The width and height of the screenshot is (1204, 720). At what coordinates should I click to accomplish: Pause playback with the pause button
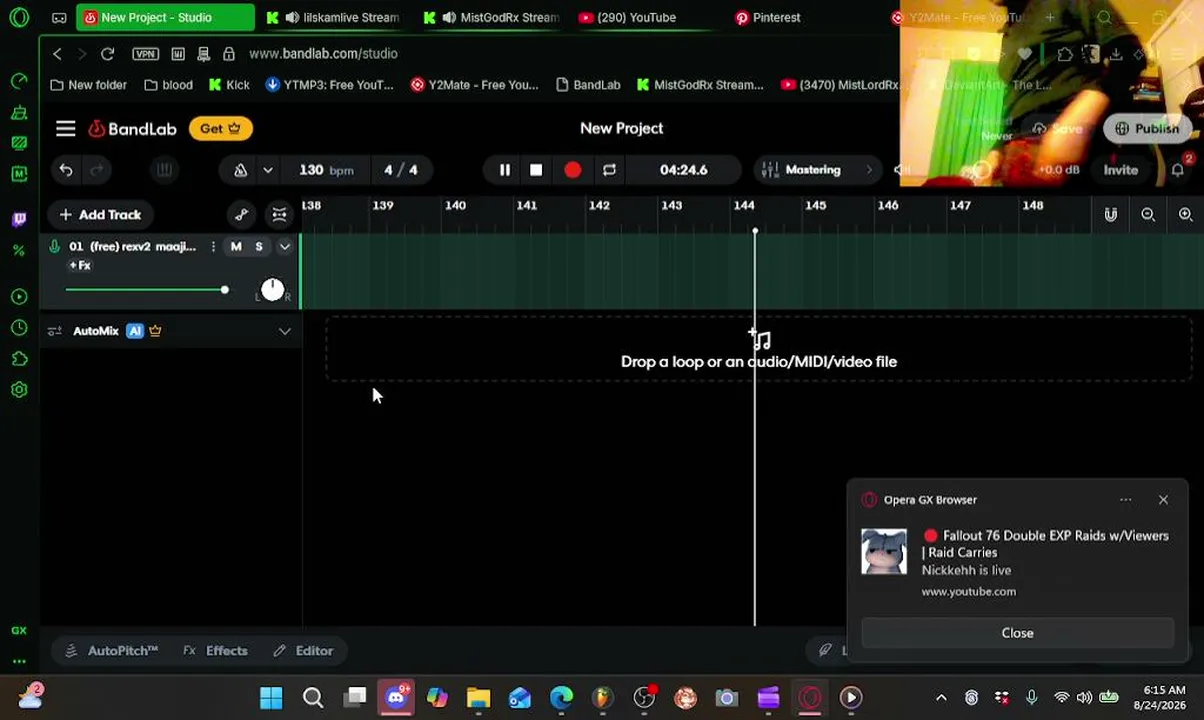click(504, 170)
